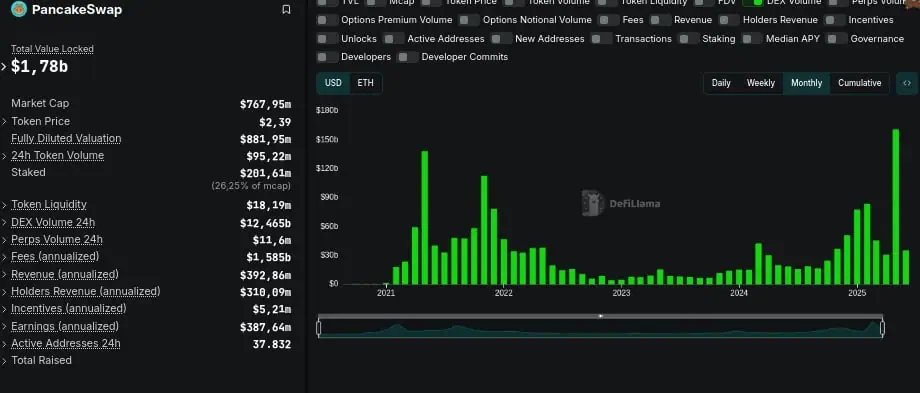Expand the Total Value Locked breakdown arrow
Image resolution: width=920 pixels, height=393 pixels.
click(4, 67)
